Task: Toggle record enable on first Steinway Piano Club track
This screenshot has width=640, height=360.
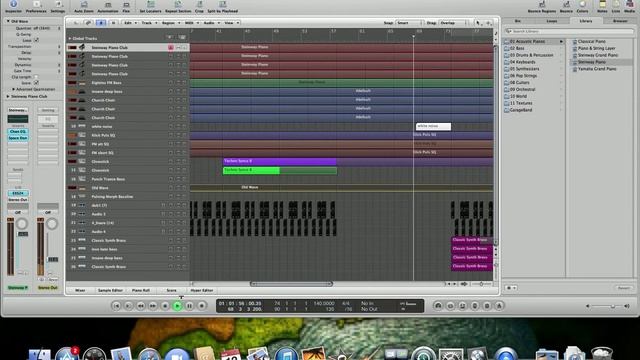Action: point(171,47)
